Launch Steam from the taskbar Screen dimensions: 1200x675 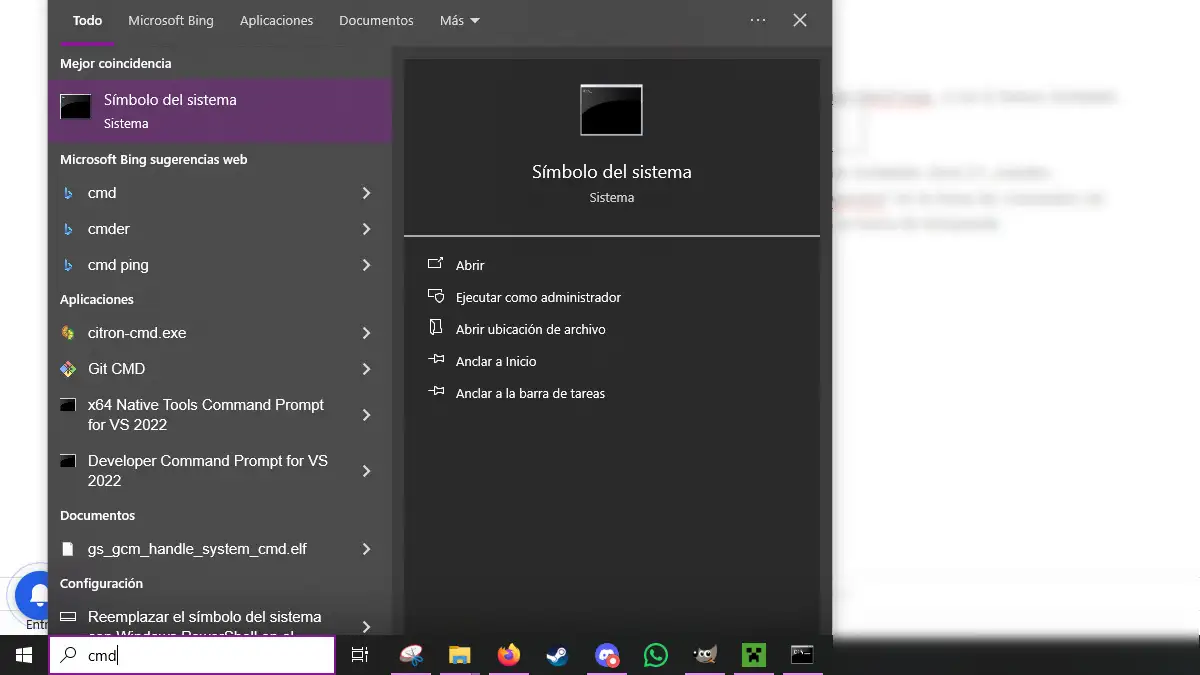coord(557,655)
